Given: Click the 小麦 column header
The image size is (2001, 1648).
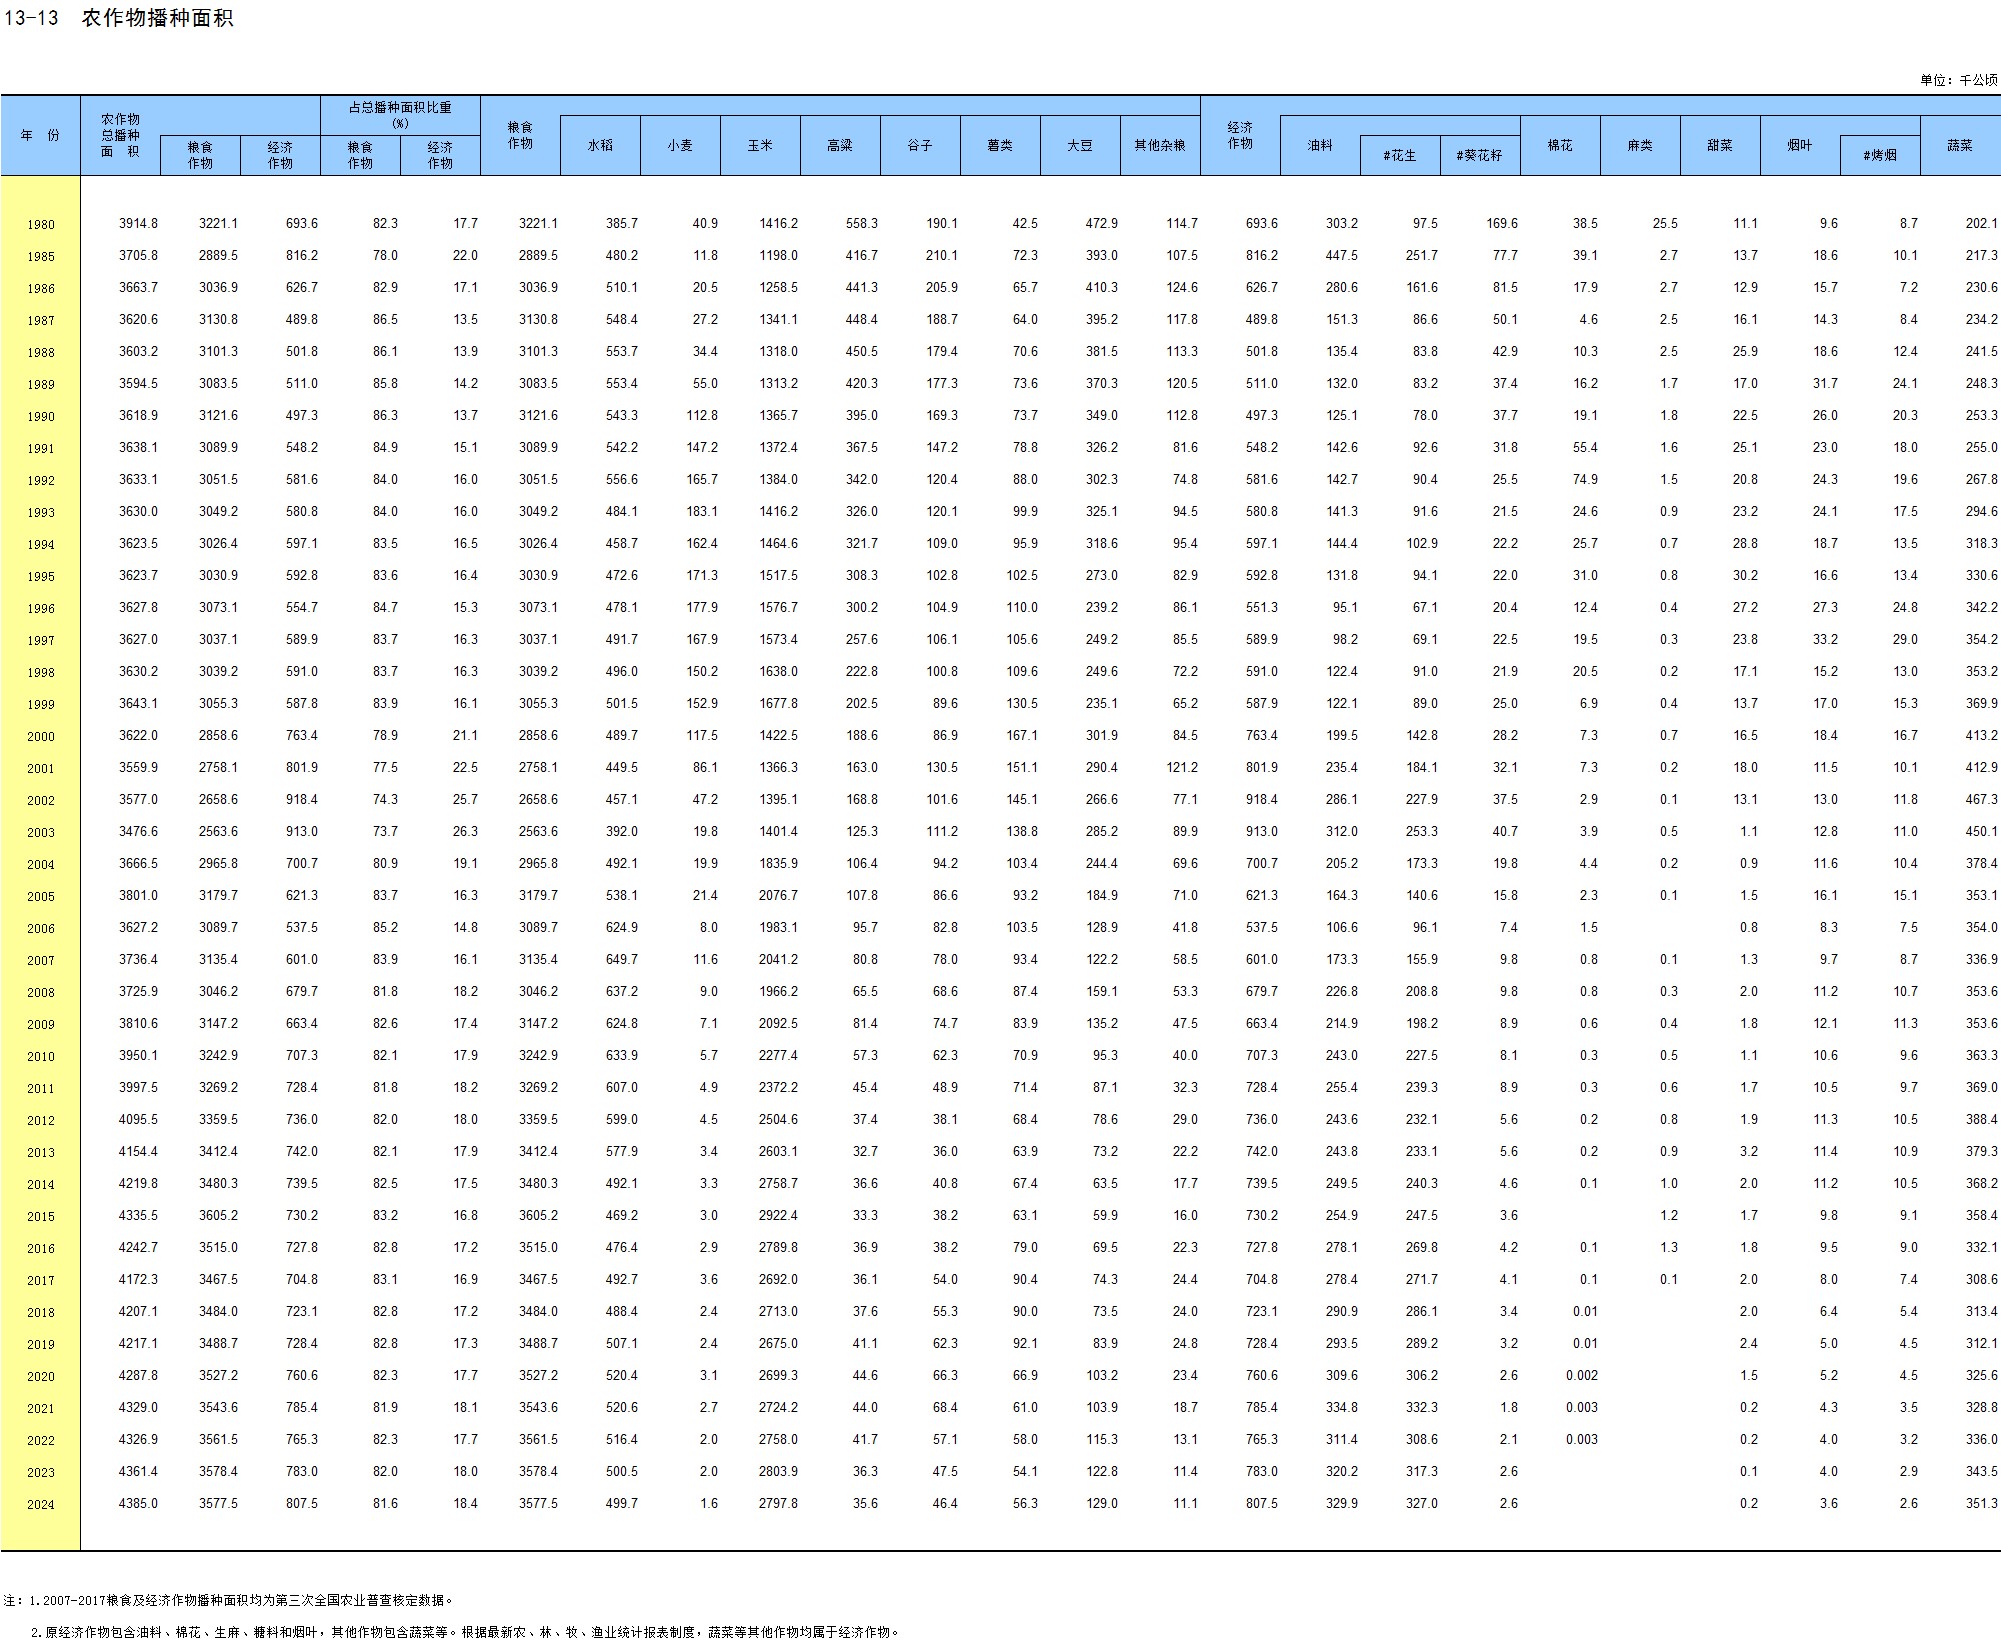Looking at the screenshot, I should coord(680,145).
